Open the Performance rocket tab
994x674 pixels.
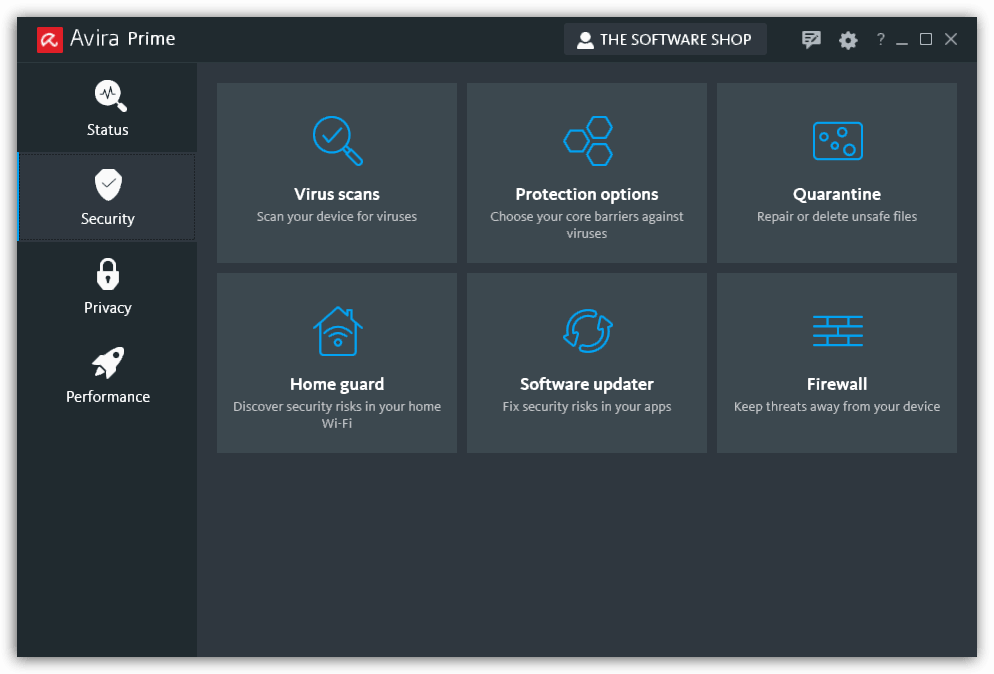point(107,375)
